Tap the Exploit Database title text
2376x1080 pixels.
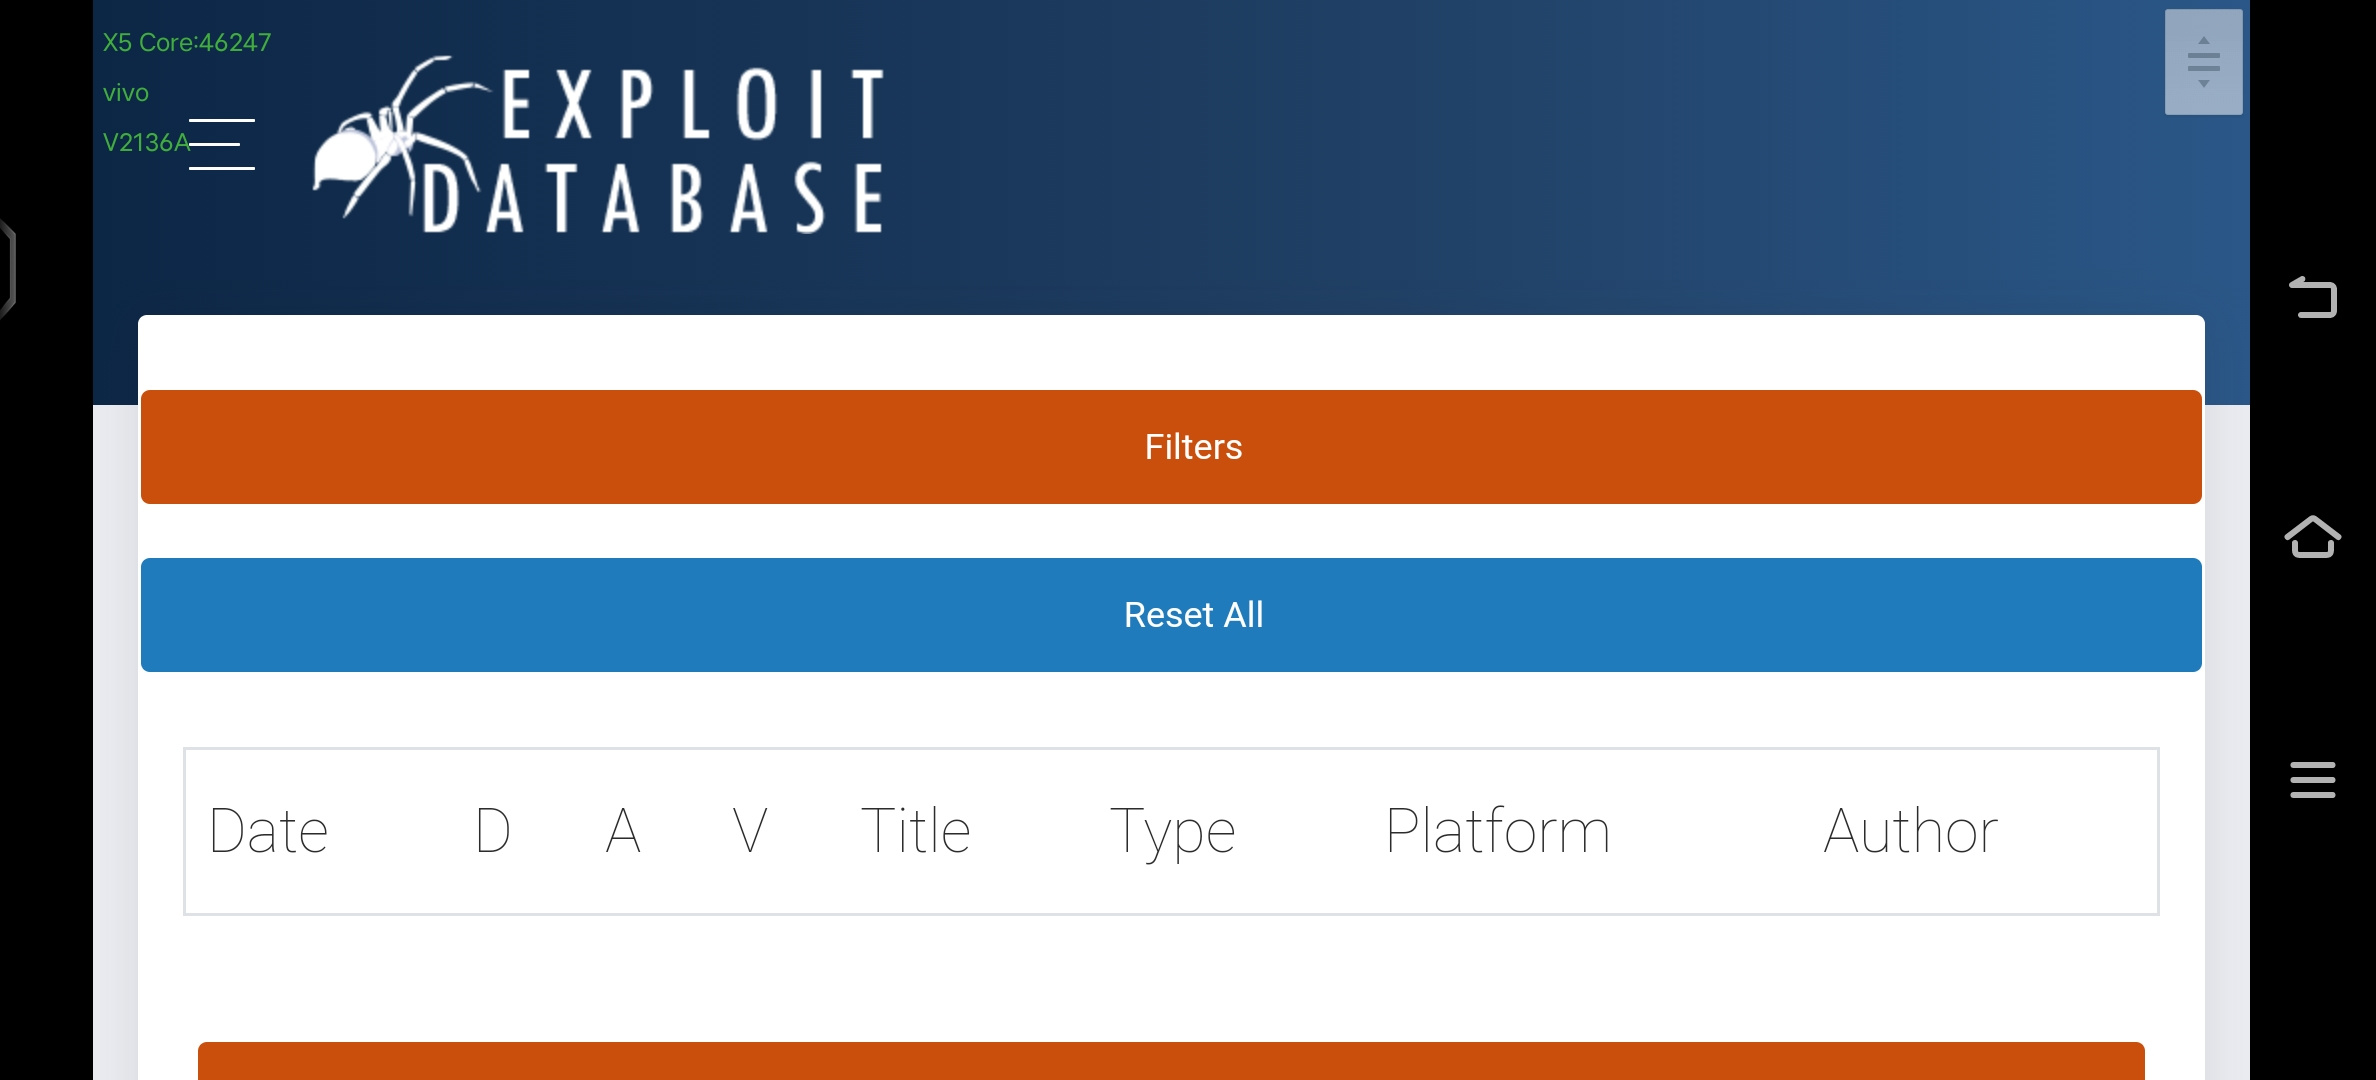[652, 150]
